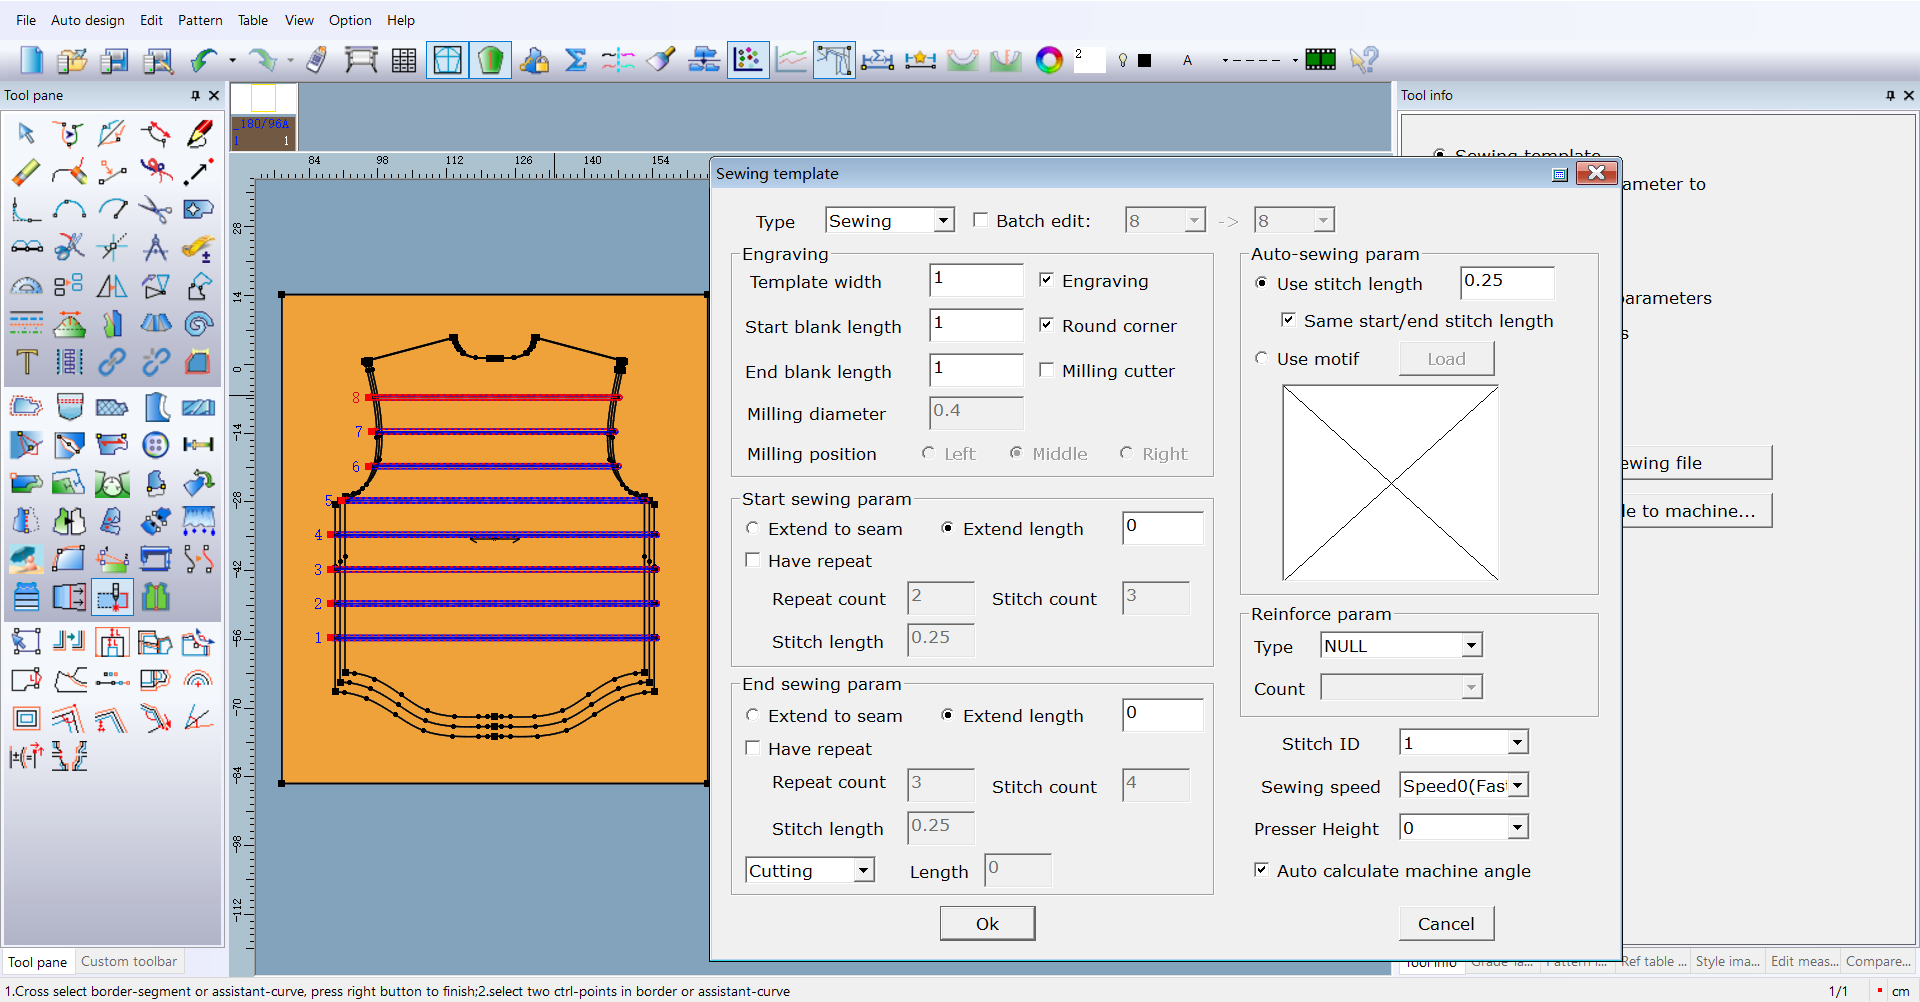The height and width of the screenshot is (1002, 1920).
Task: Click the motif preview box
Action: [1390, 483]
